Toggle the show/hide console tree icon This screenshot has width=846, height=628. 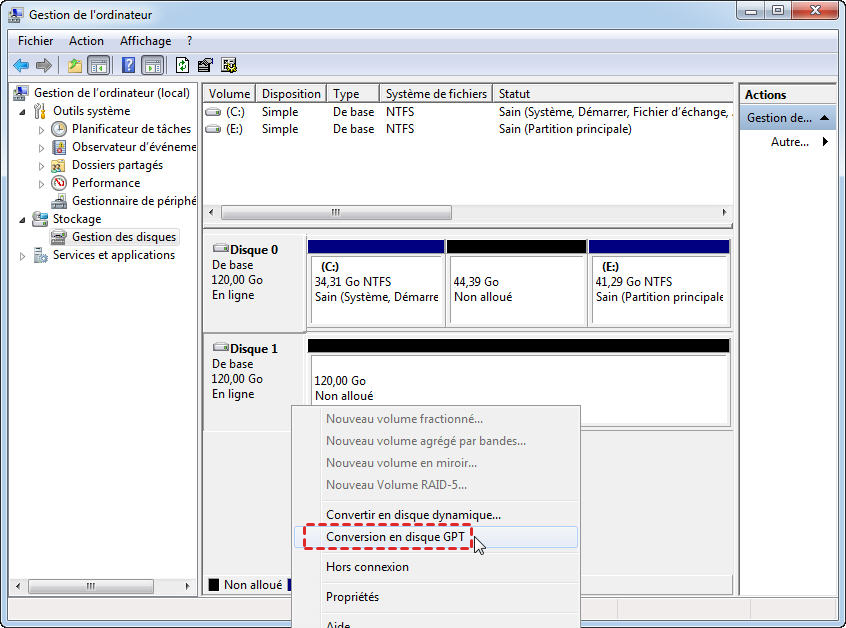click(98, 66)
